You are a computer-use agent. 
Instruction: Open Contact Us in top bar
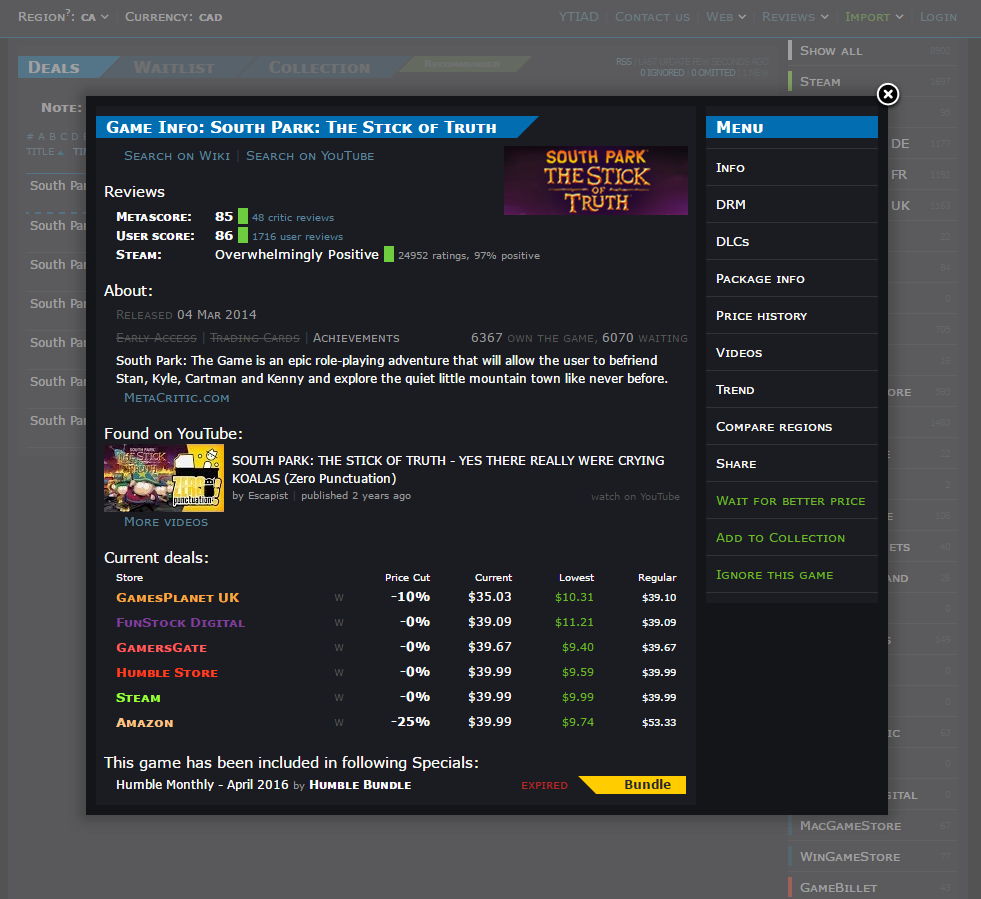point(652,17)
